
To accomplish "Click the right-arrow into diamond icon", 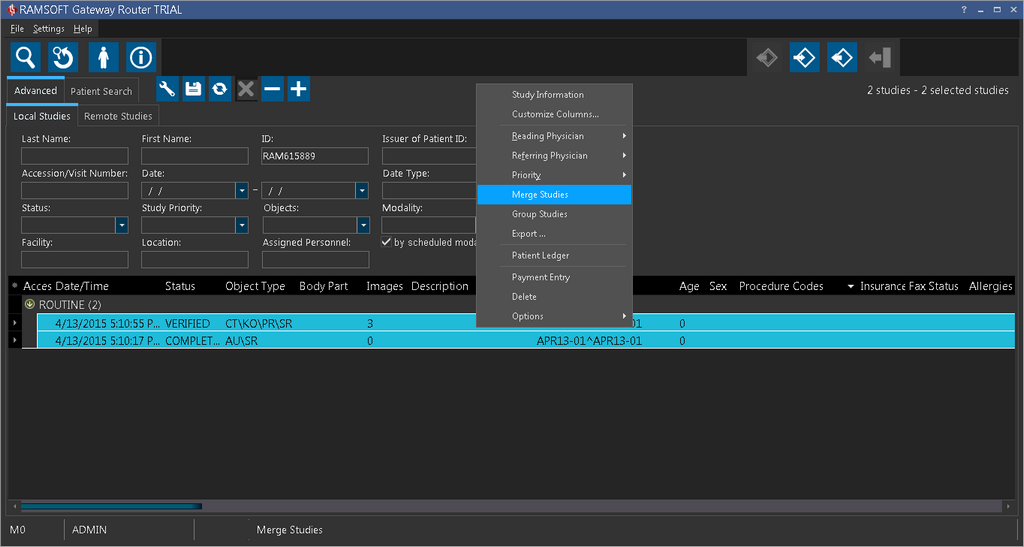I will point(804,58).
